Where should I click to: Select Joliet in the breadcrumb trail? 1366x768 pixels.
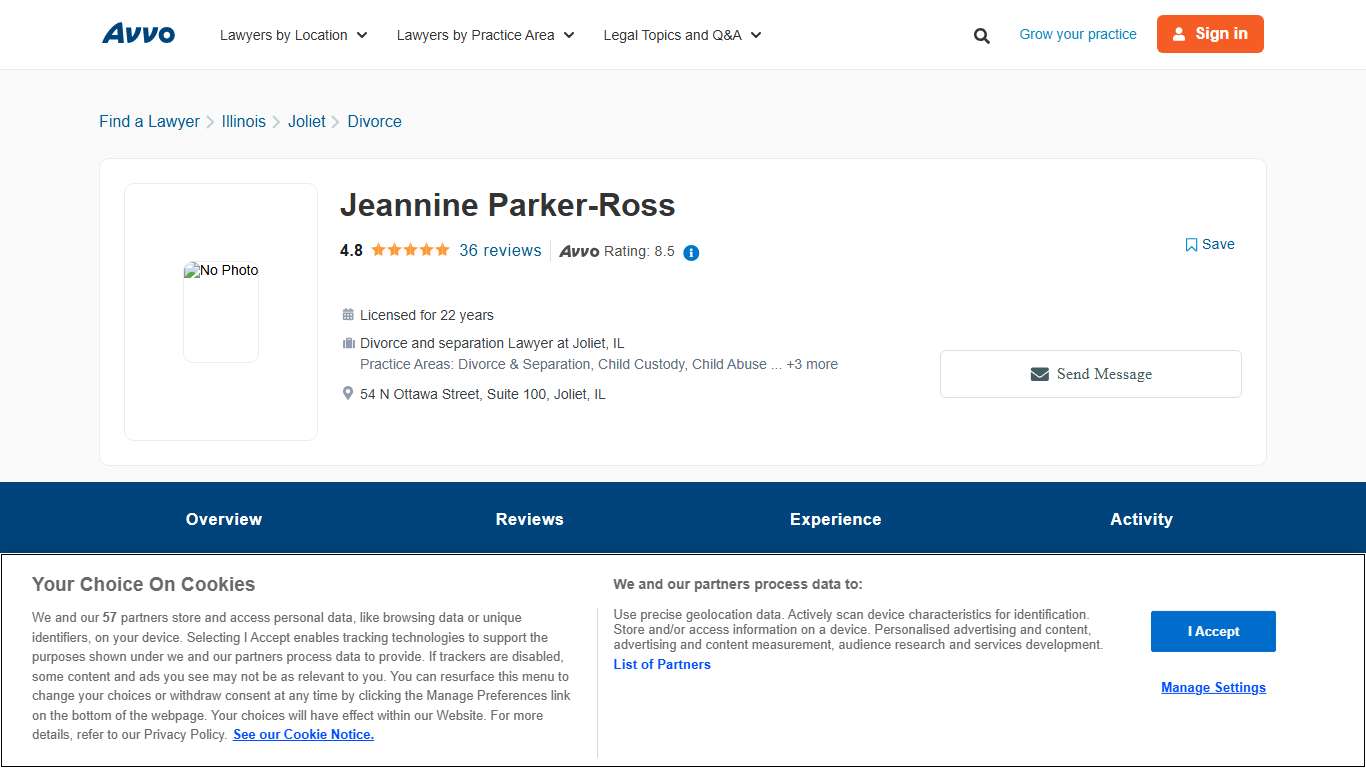306,121
